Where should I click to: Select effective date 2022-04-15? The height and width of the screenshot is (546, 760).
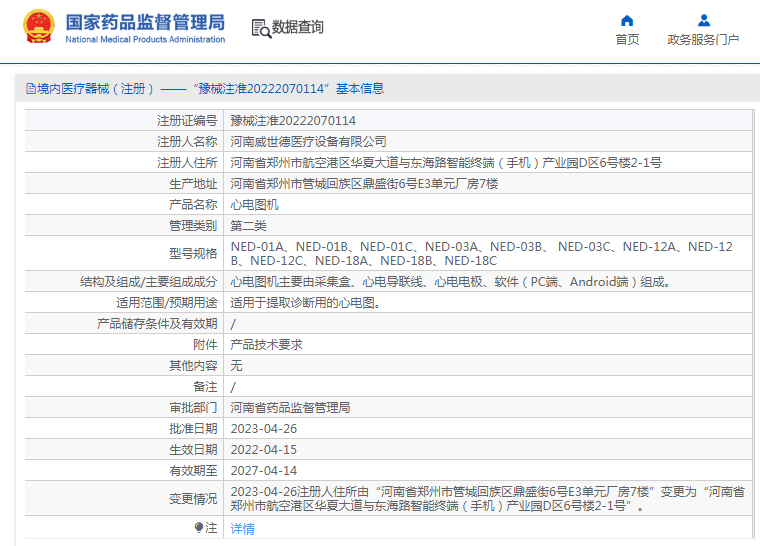pos(264,450)
